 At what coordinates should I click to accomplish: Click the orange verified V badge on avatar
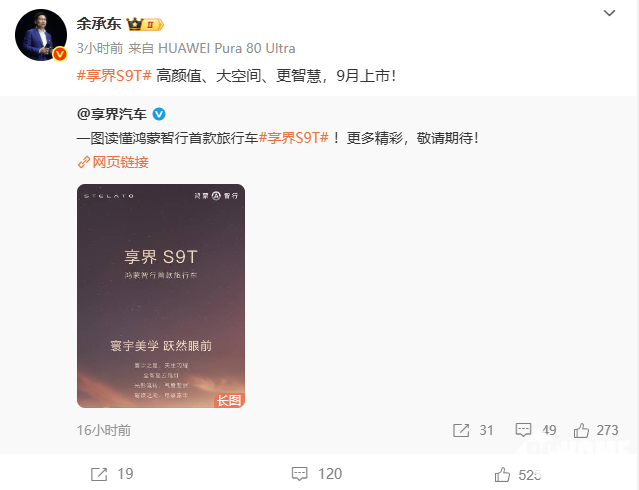tap(60, 54)
